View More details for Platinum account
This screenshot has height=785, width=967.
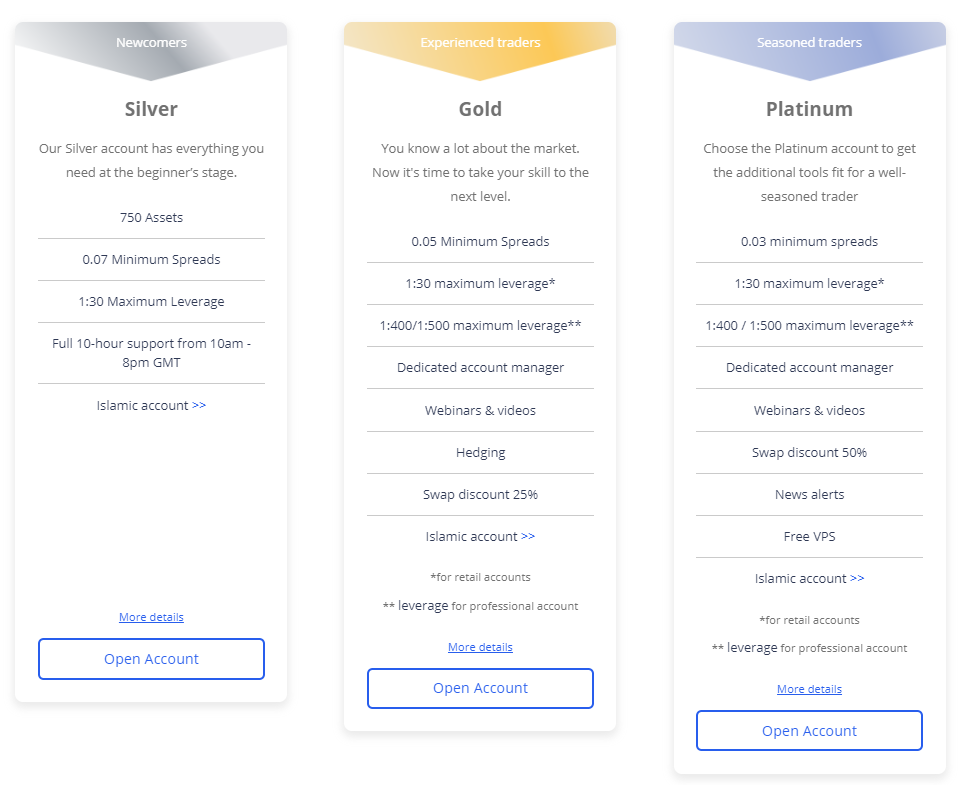pyautogui.click(x=809, y=689)
